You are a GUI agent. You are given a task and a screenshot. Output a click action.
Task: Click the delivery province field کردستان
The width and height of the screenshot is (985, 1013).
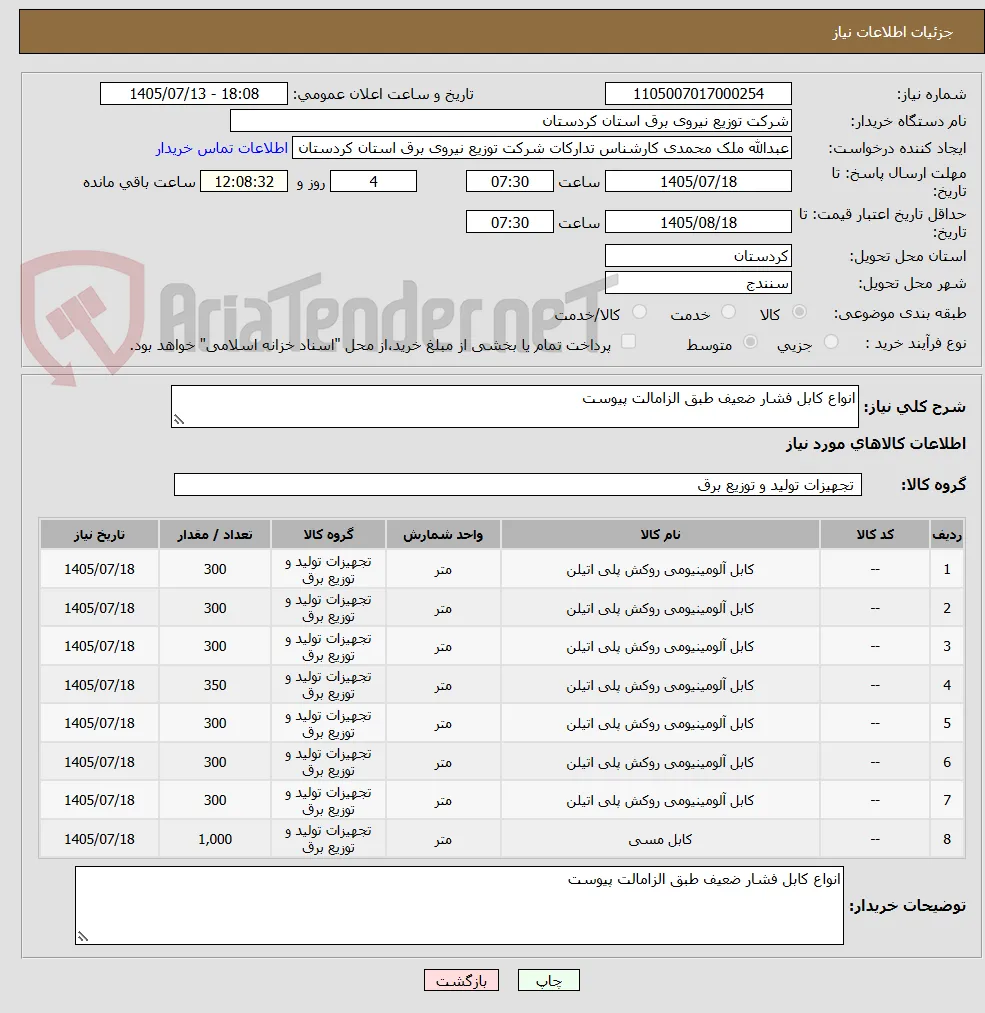(698, 256)
